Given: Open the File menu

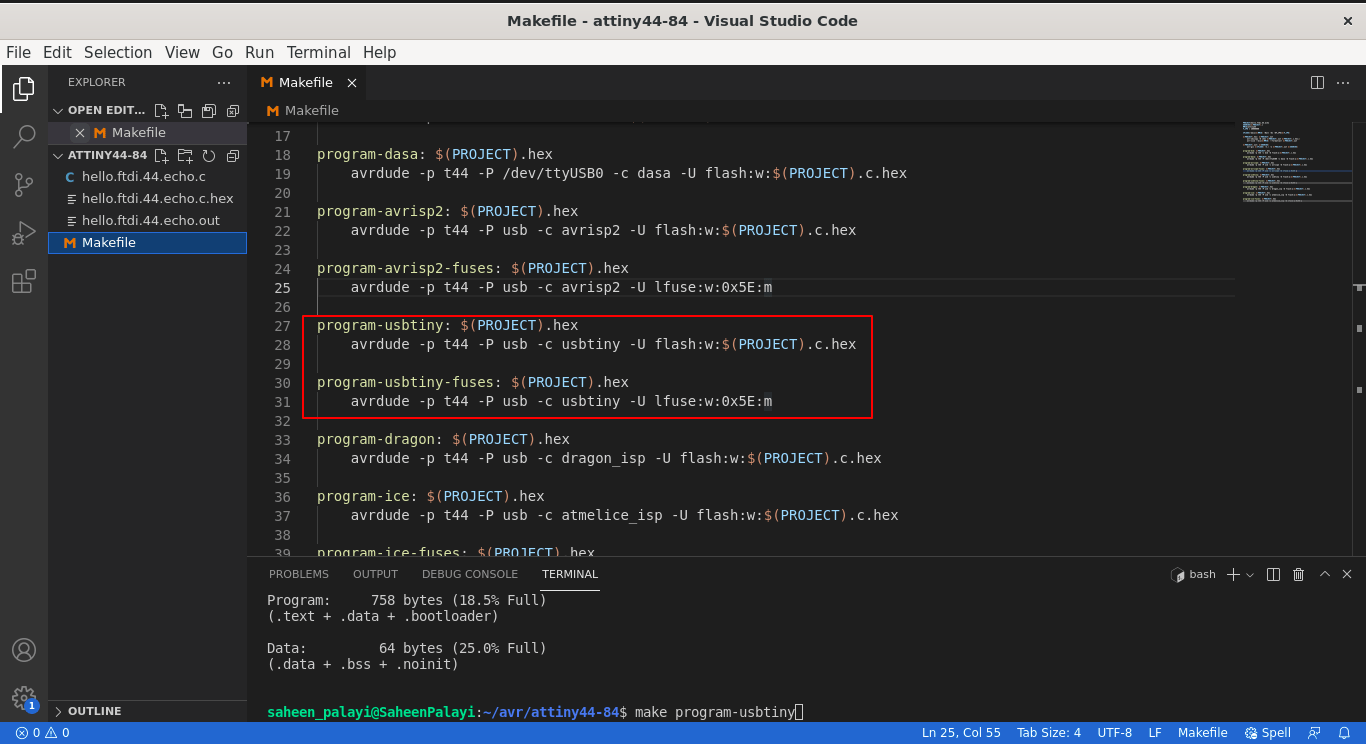Looking at the screenshot, I should (x=18, y=52).
